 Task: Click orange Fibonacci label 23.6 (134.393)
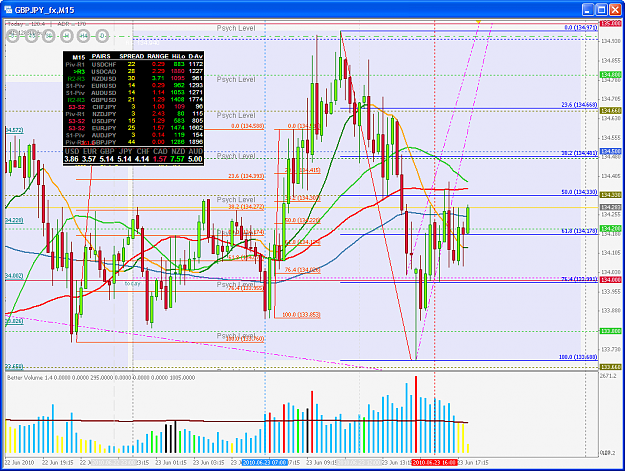246,176
